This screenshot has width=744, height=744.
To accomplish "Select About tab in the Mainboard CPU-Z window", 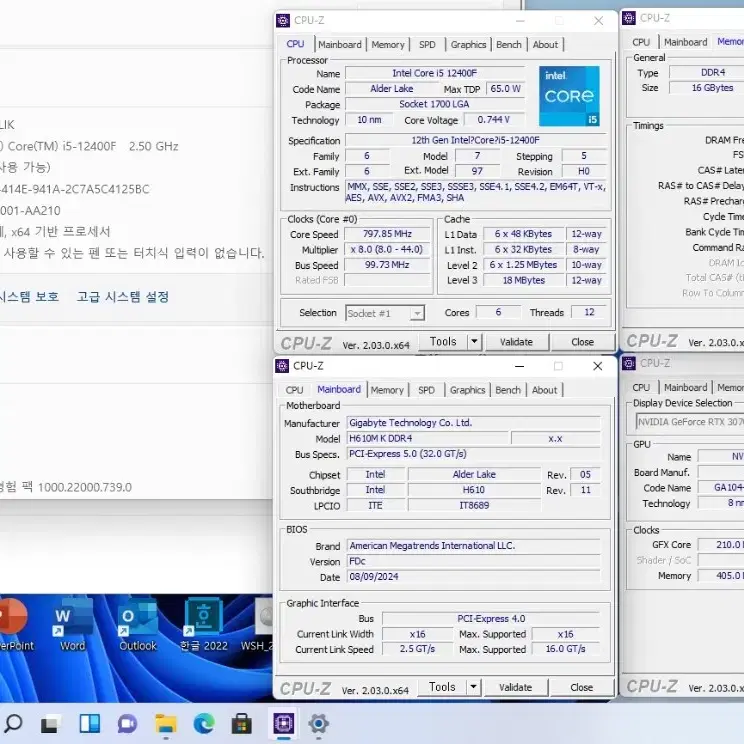I will 544,390.
